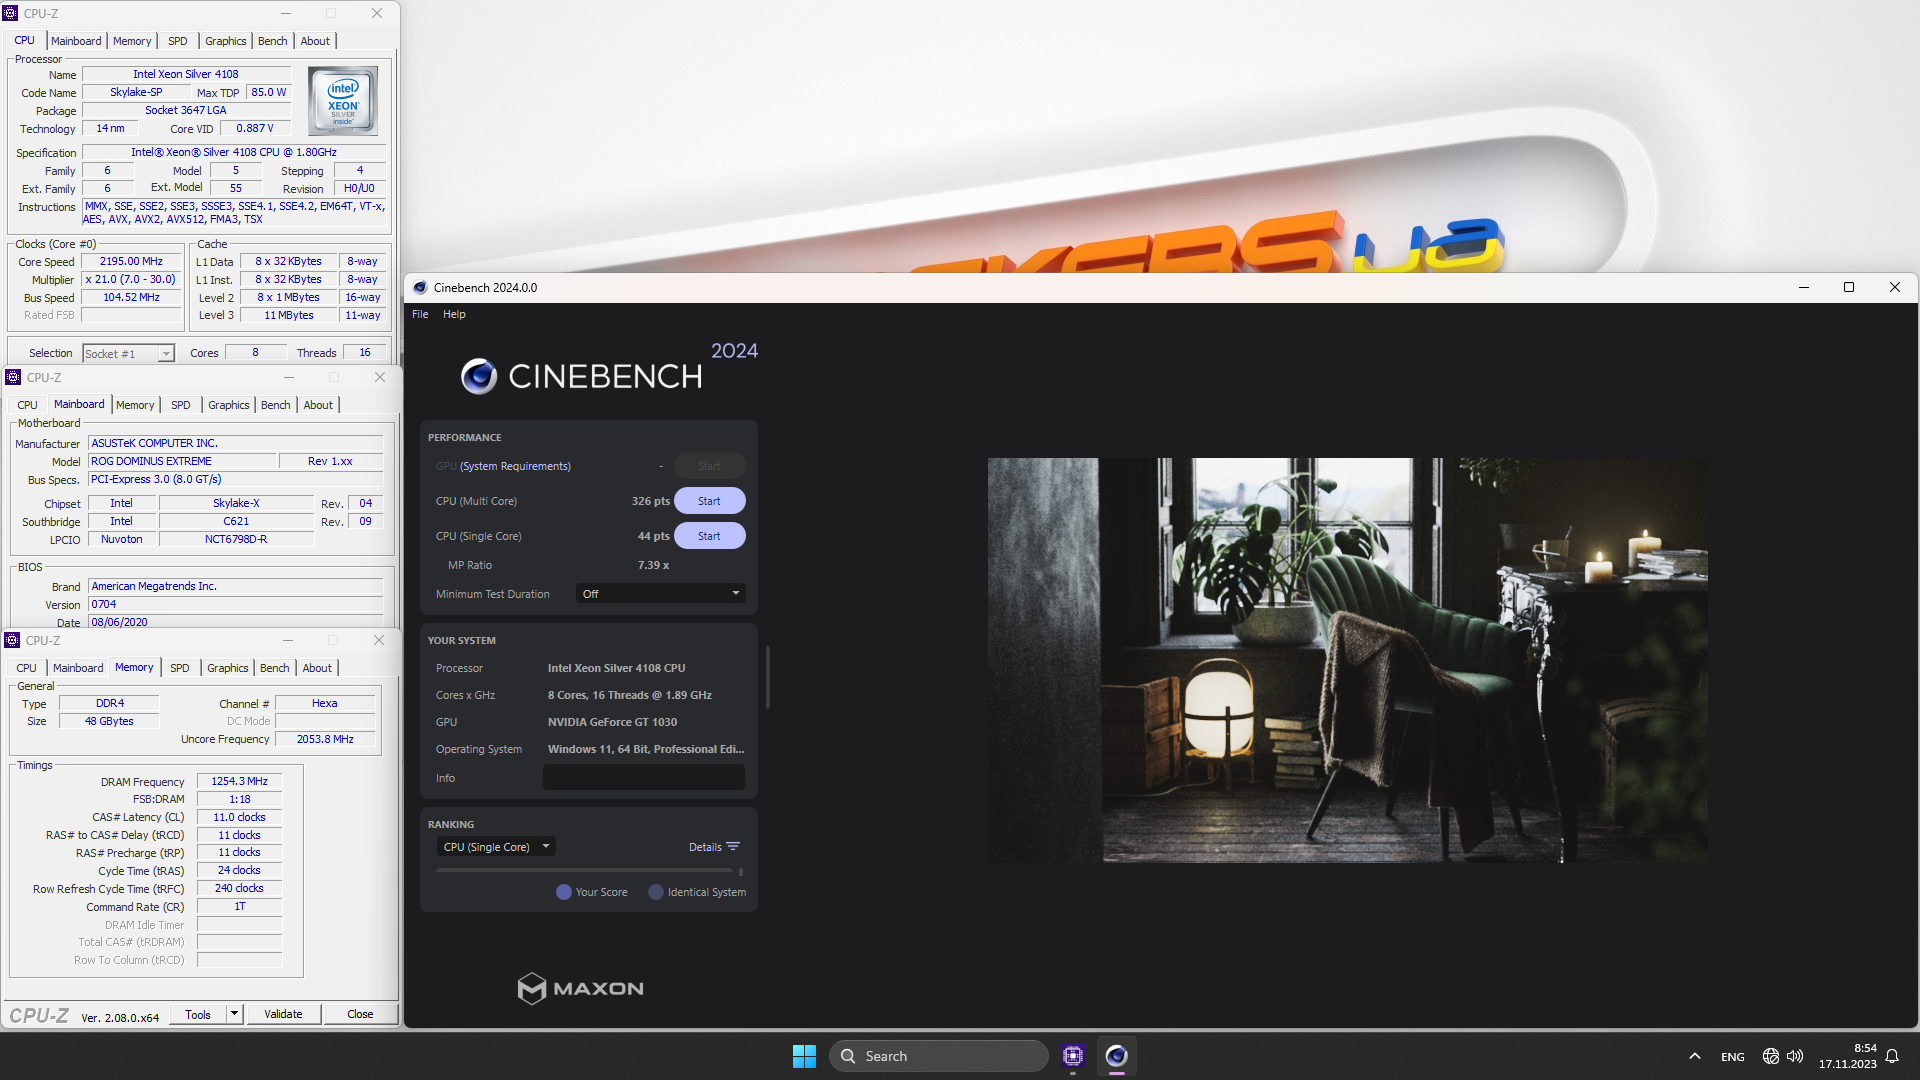Switch to Mainboard tab in top CPU-Z window

coord(76,41)
